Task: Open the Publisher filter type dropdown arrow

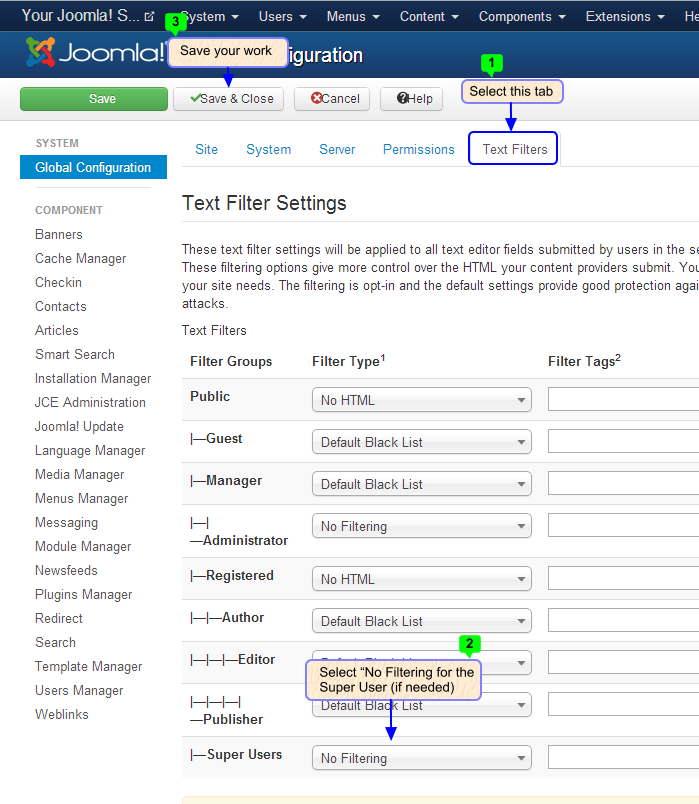Action: point(521,706)
